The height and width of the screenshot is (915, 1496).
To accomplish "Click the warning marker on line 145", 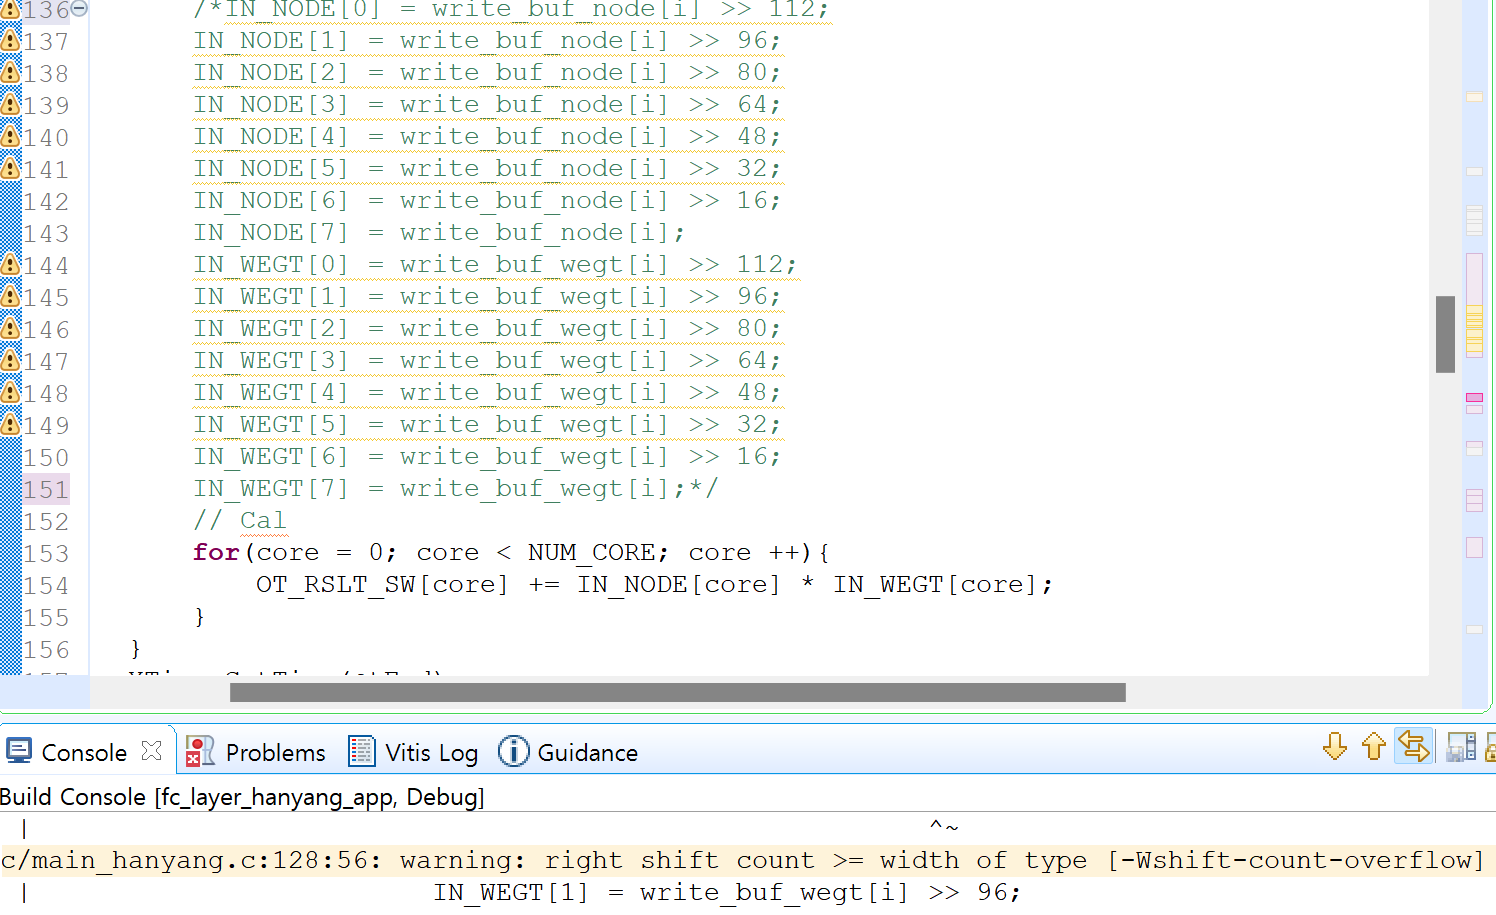I will (10, 297).
